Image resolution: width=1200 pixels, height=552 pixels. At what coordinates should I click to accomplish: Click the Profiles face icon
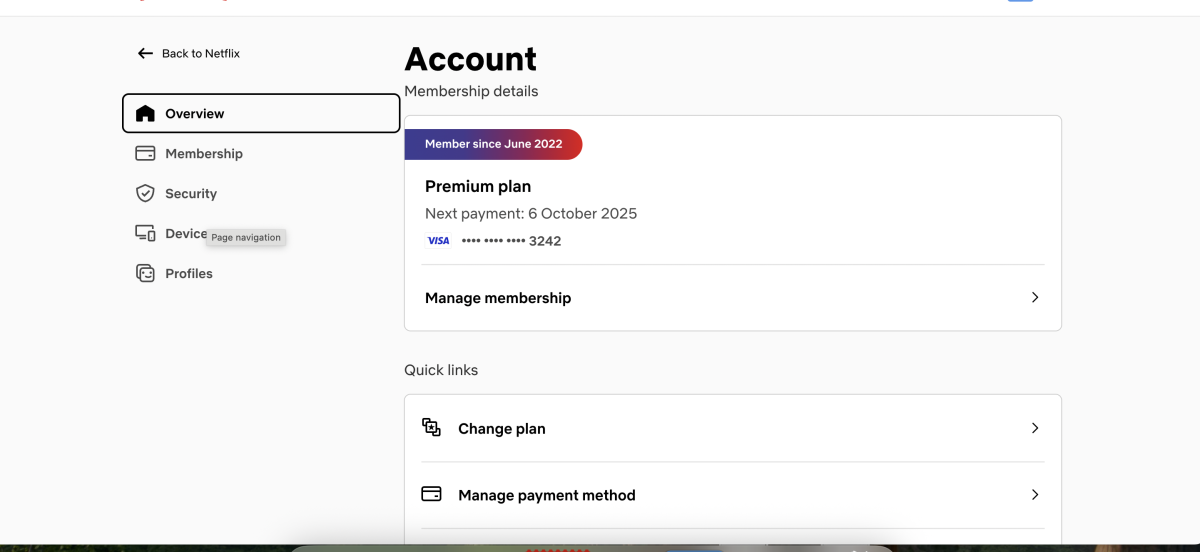point(145,273)
